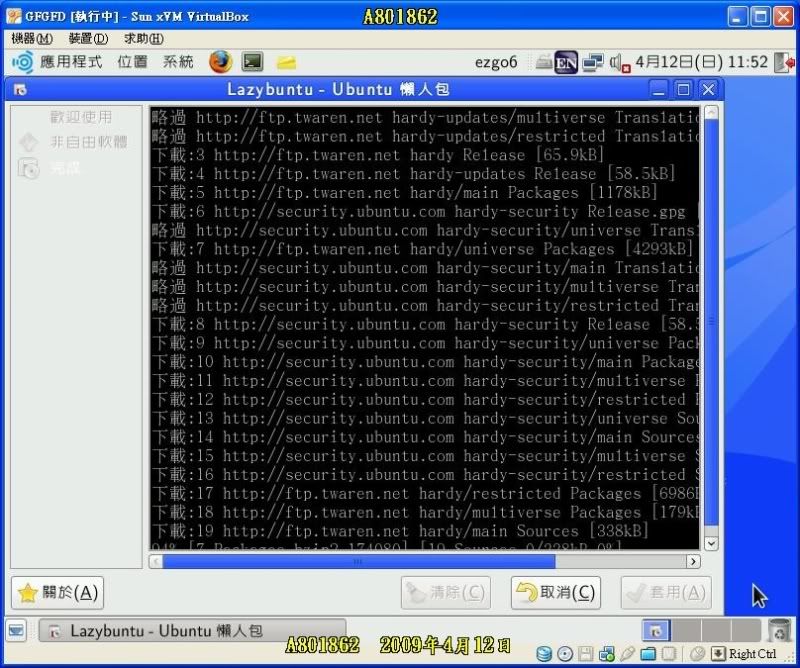This screenshot has height=668, width=800.
Task: Launch the Firefox browser from the panel
Action: click(220, 62)
